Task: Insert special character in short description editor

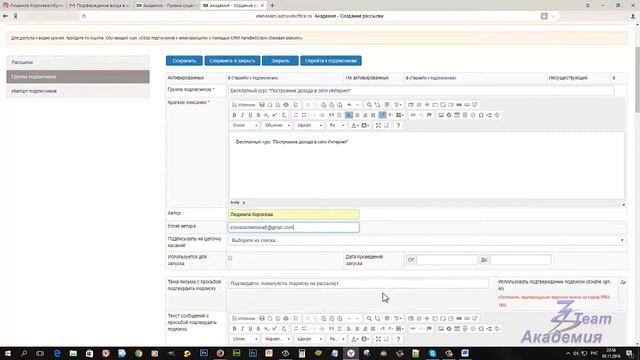Action: (481, 115)
